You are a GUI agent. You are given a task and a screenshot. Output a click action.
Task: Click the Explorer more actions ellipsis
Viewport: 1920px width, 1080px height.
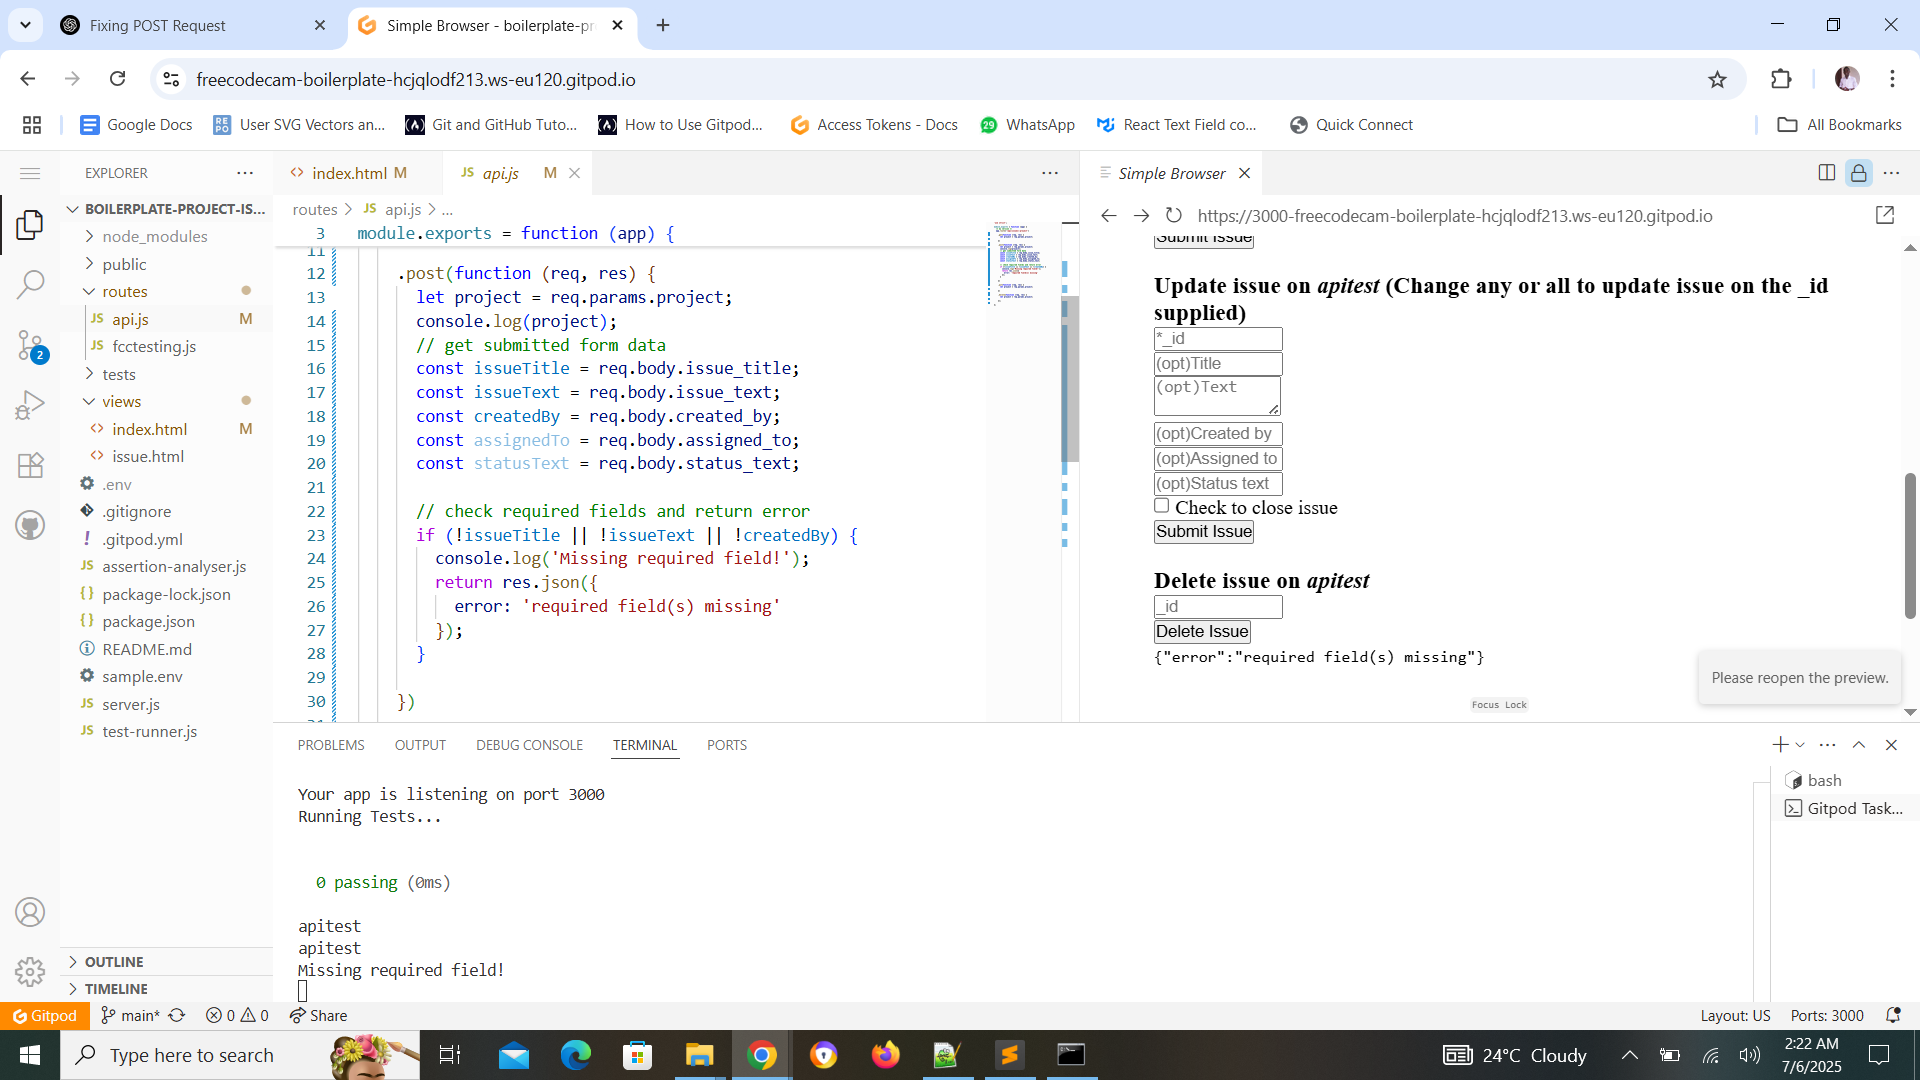[245, 173]
